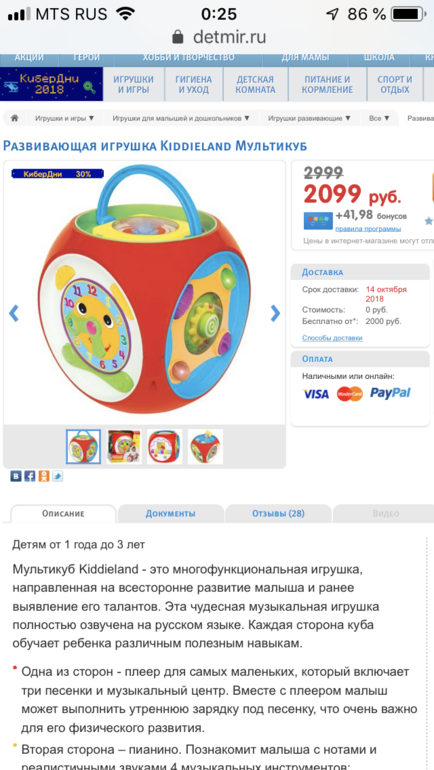The width and height of the screenshot is (434, 770).
Task: Show next product image arrow
Action: click(x=275, y=313)
